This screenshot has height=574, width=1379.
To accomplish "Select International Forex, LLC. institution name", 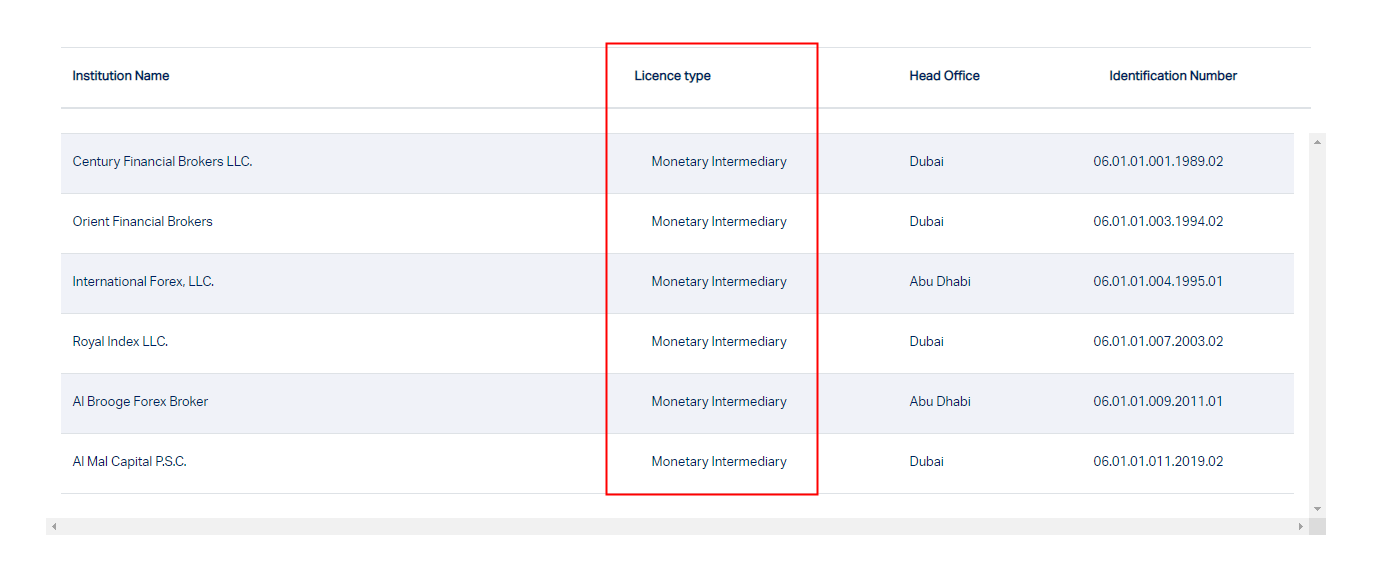I will coord(143,282).
